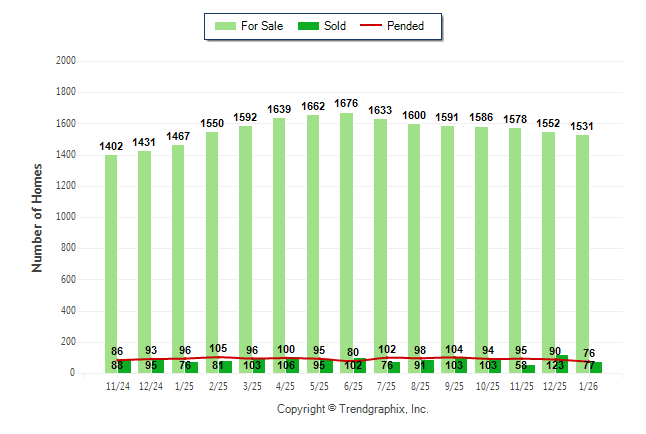Select the 6/25 For Sale bar at 1676
The image size is (646, 434).
(346, 230)
